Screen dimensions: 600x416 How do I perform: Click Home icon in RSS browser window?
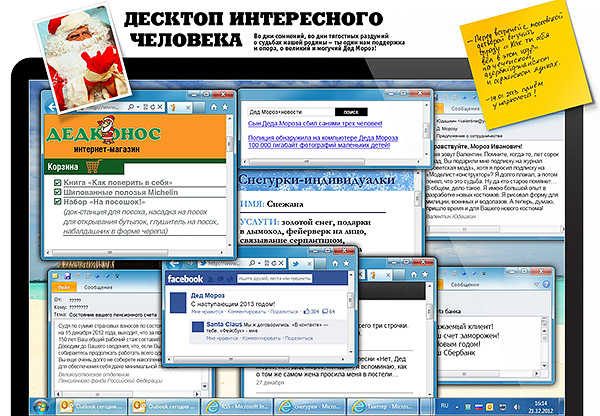click(414, 275)
